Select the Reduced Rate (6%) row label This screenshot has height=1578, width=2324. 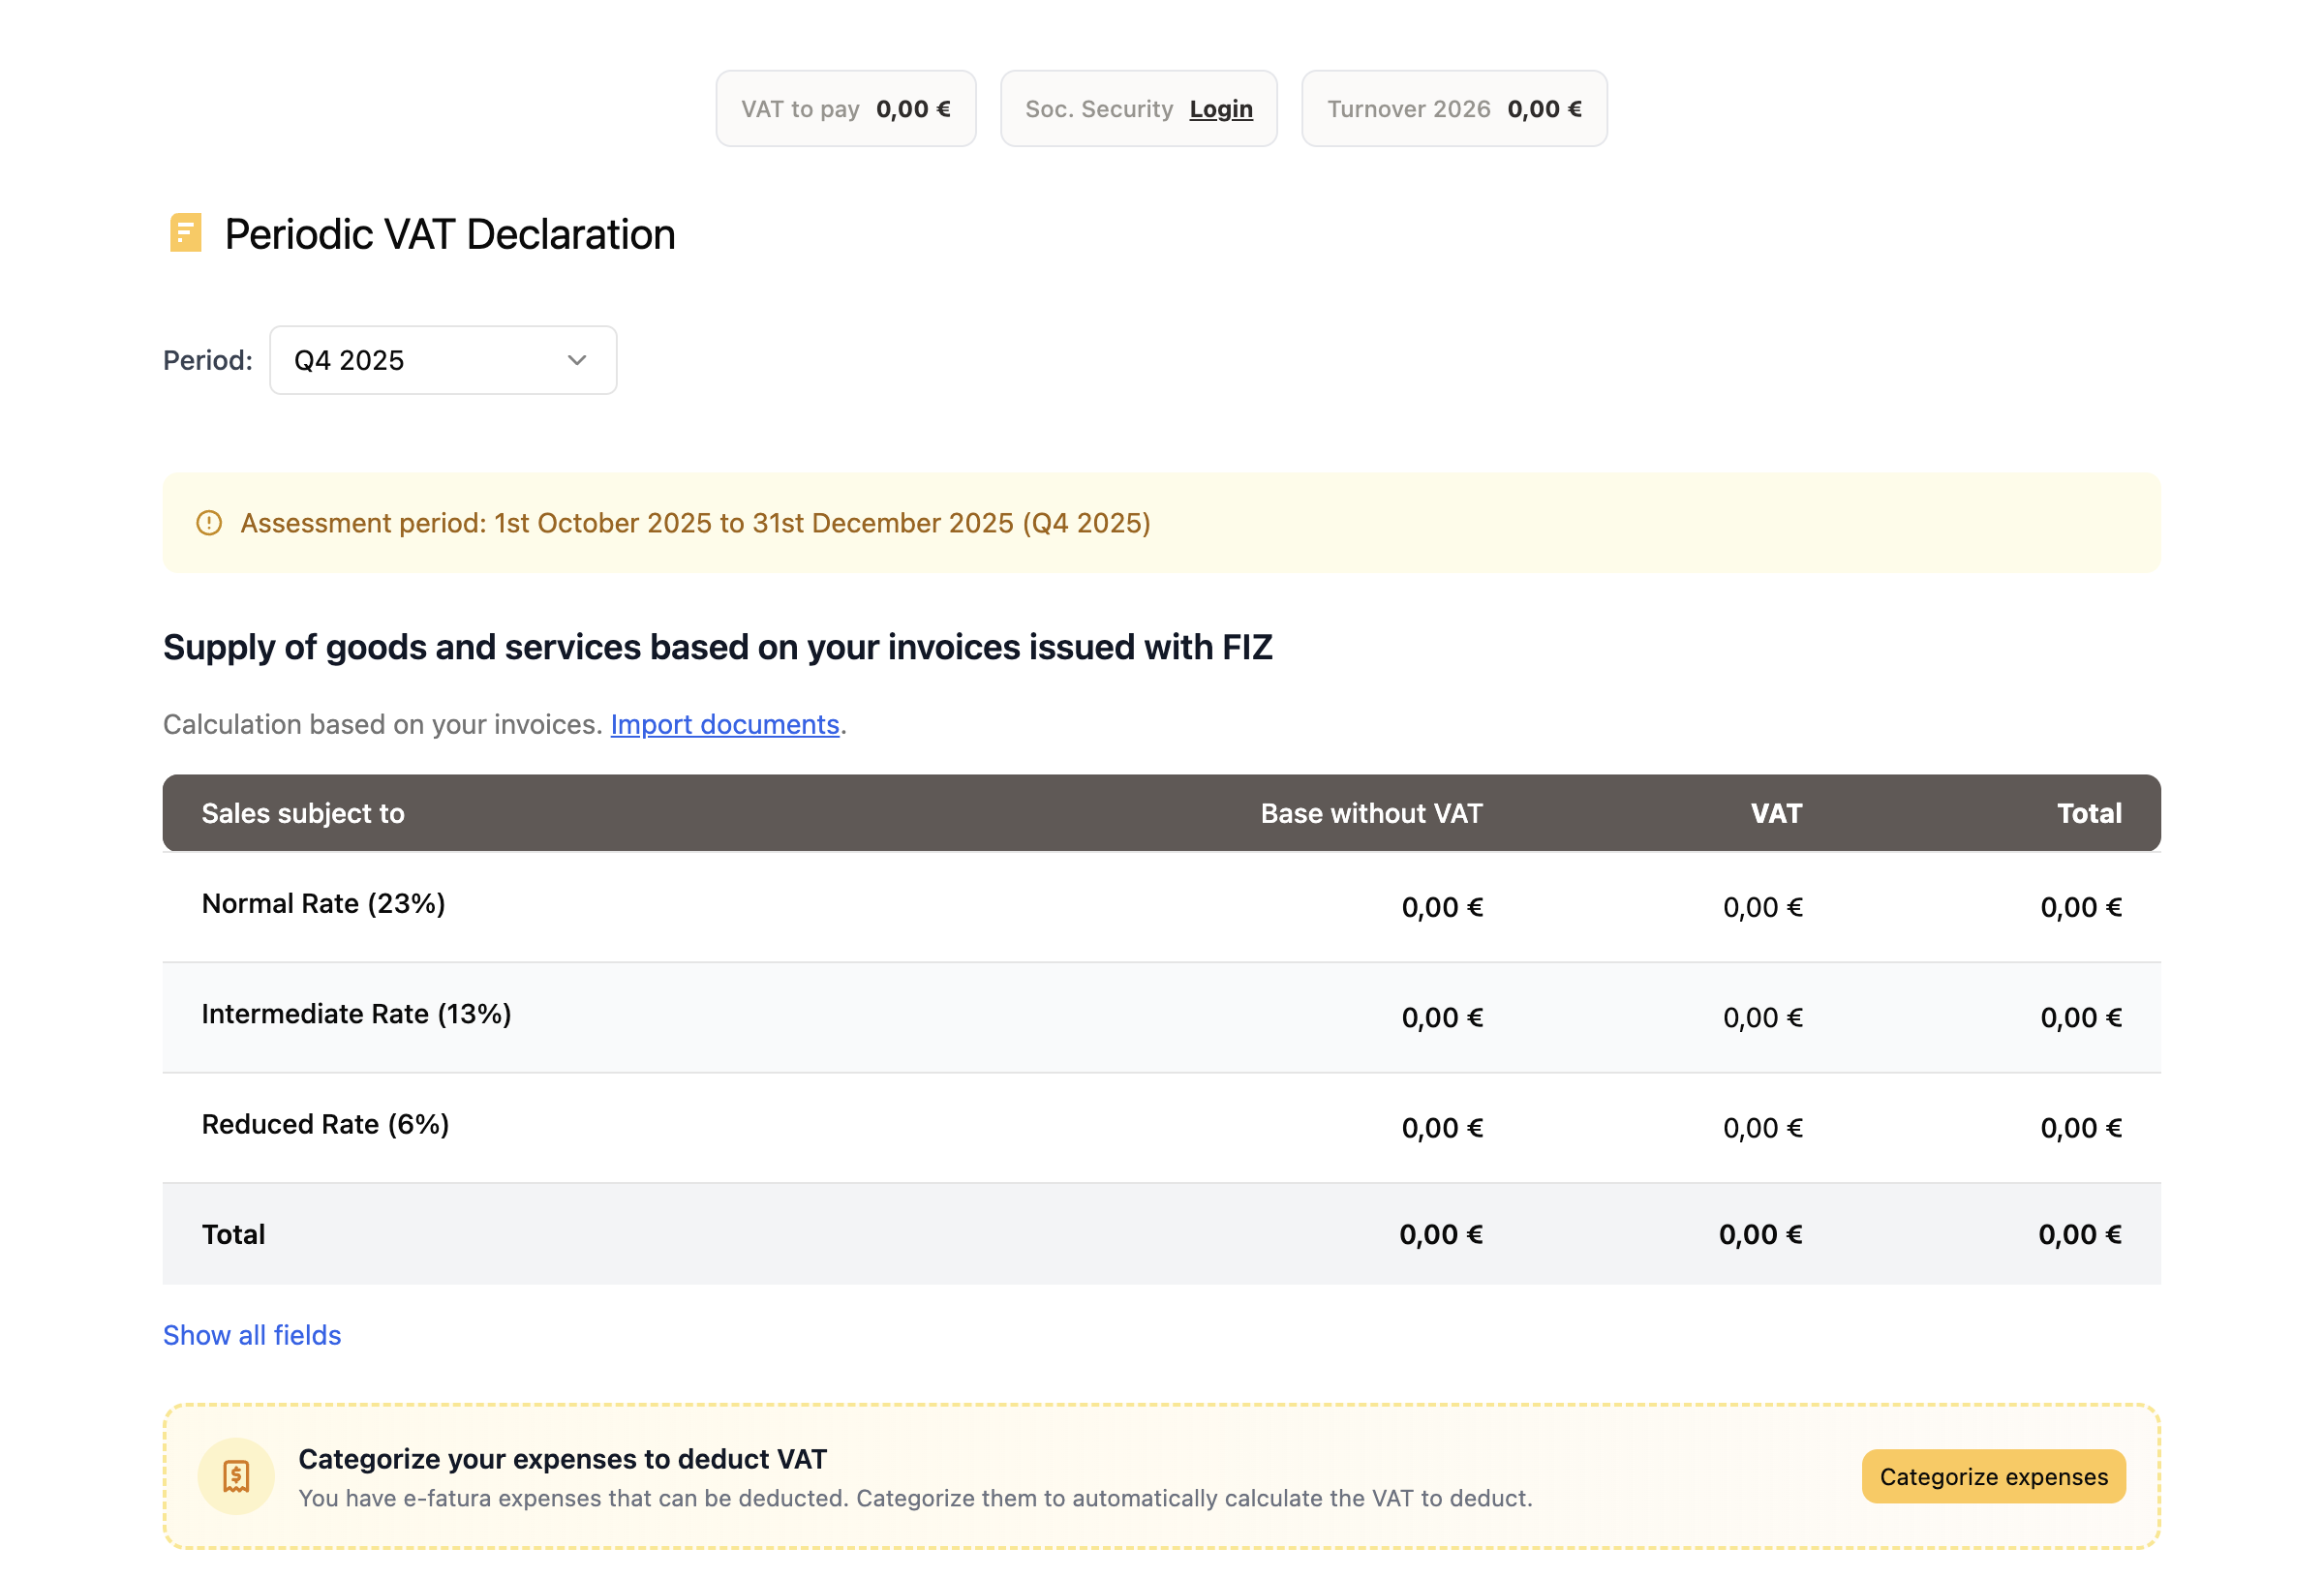(x=325, y=1125)
